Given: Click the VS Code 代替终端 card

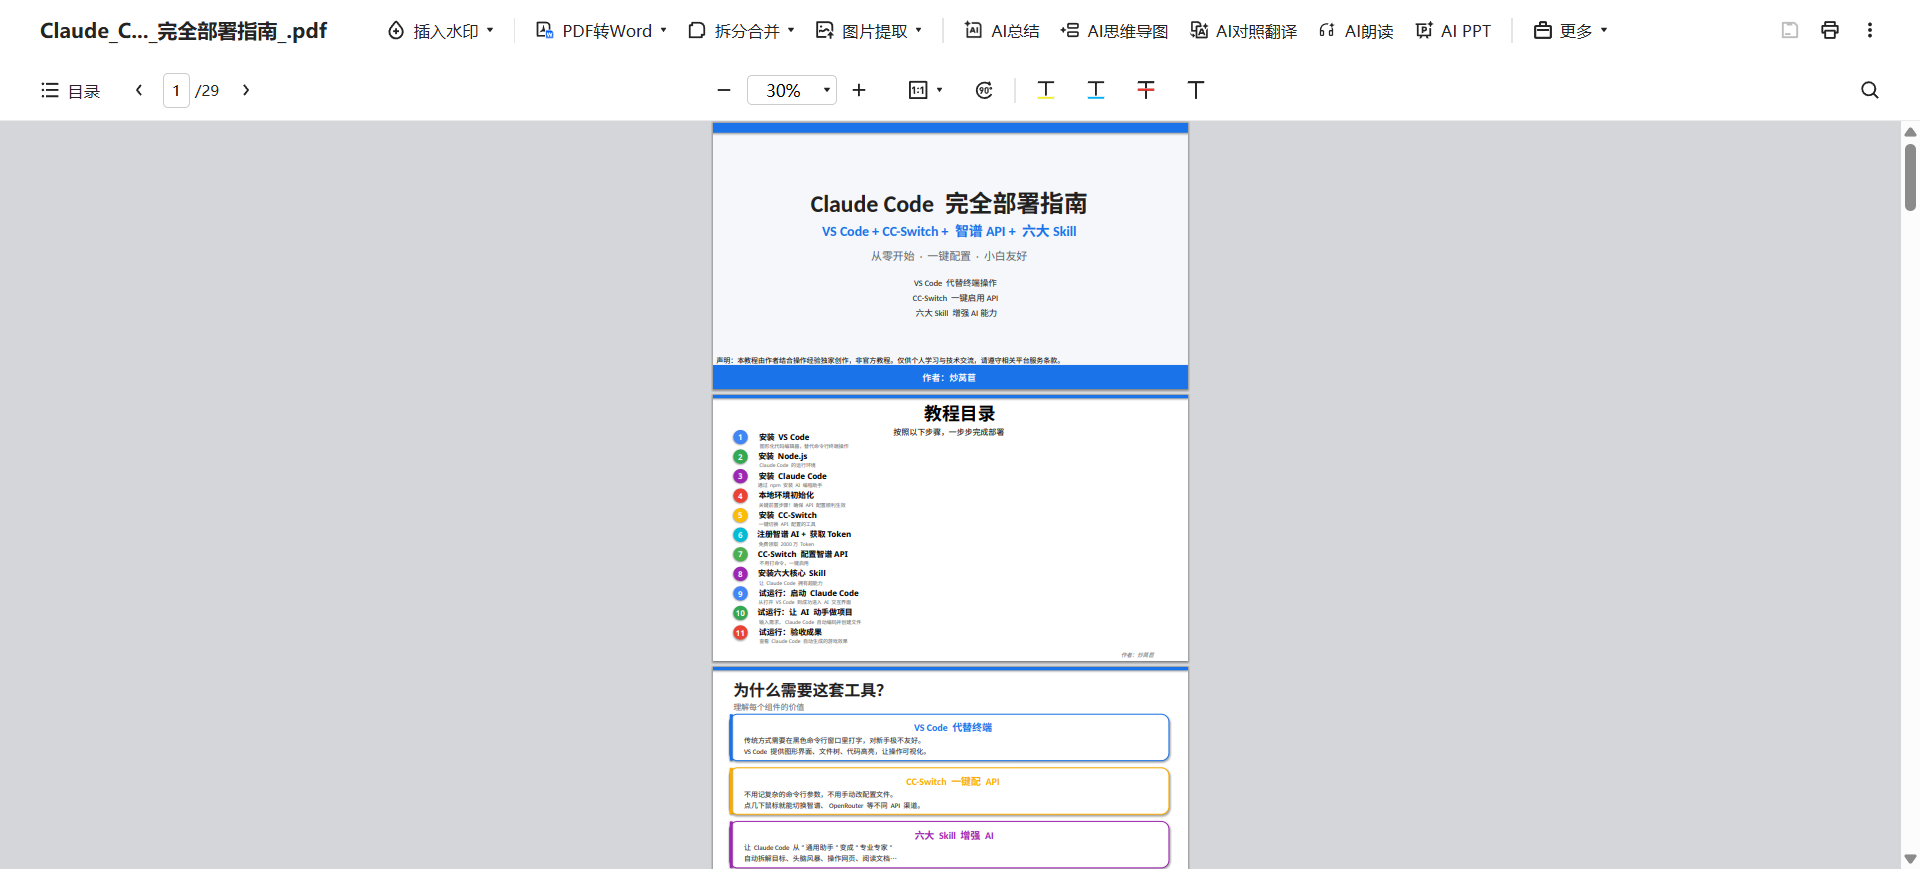Looking at the screenshot, I should [950, 738].
